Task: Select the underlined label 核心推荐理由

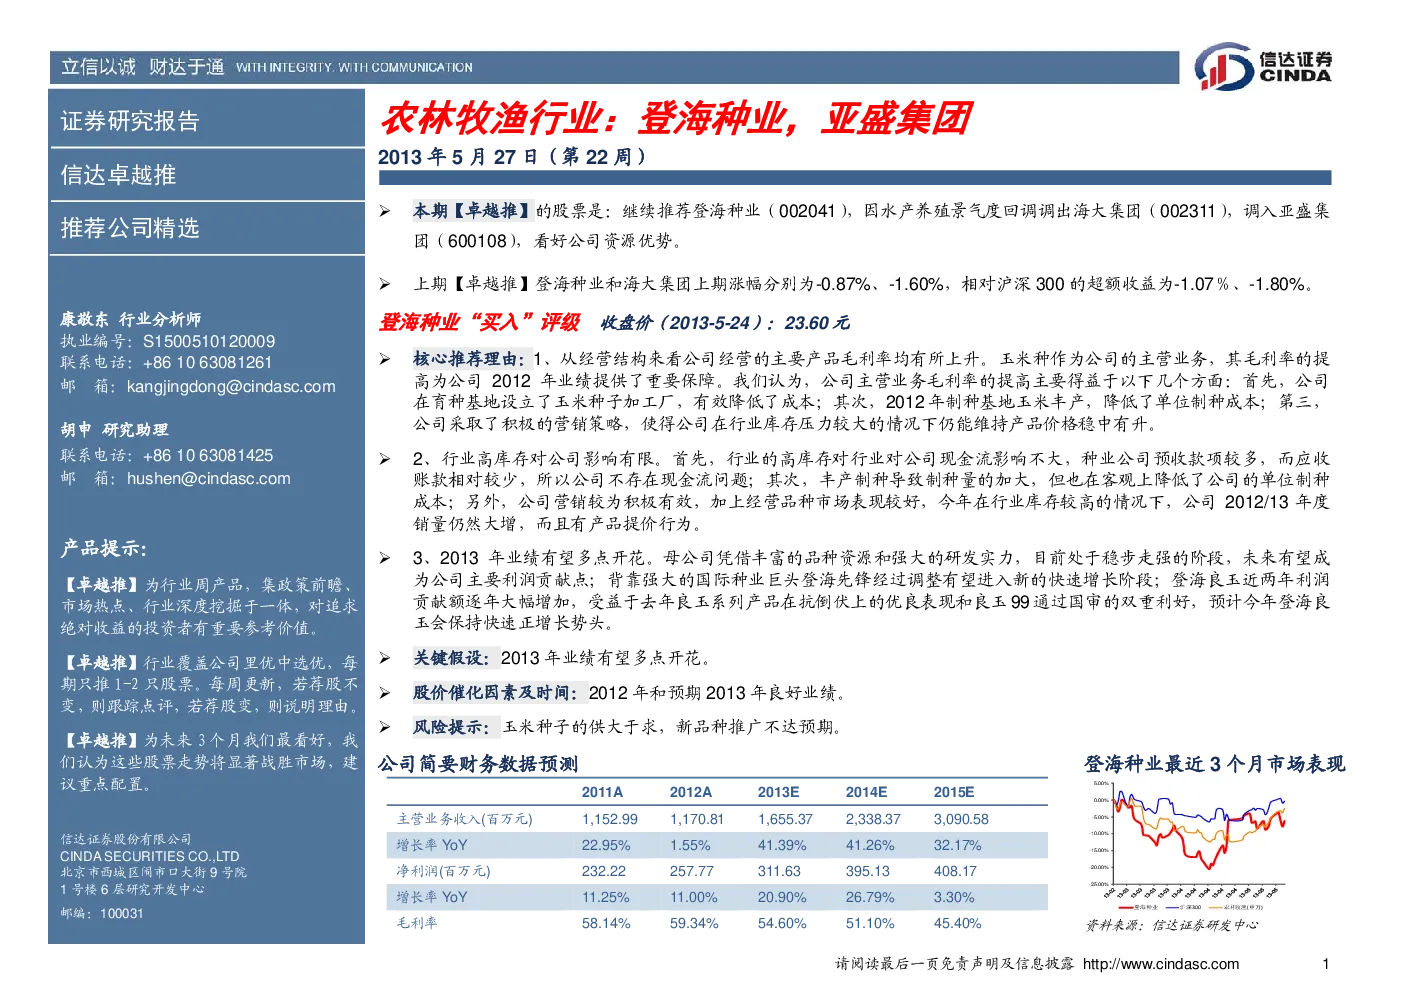Action: click(x=470, y=359)
